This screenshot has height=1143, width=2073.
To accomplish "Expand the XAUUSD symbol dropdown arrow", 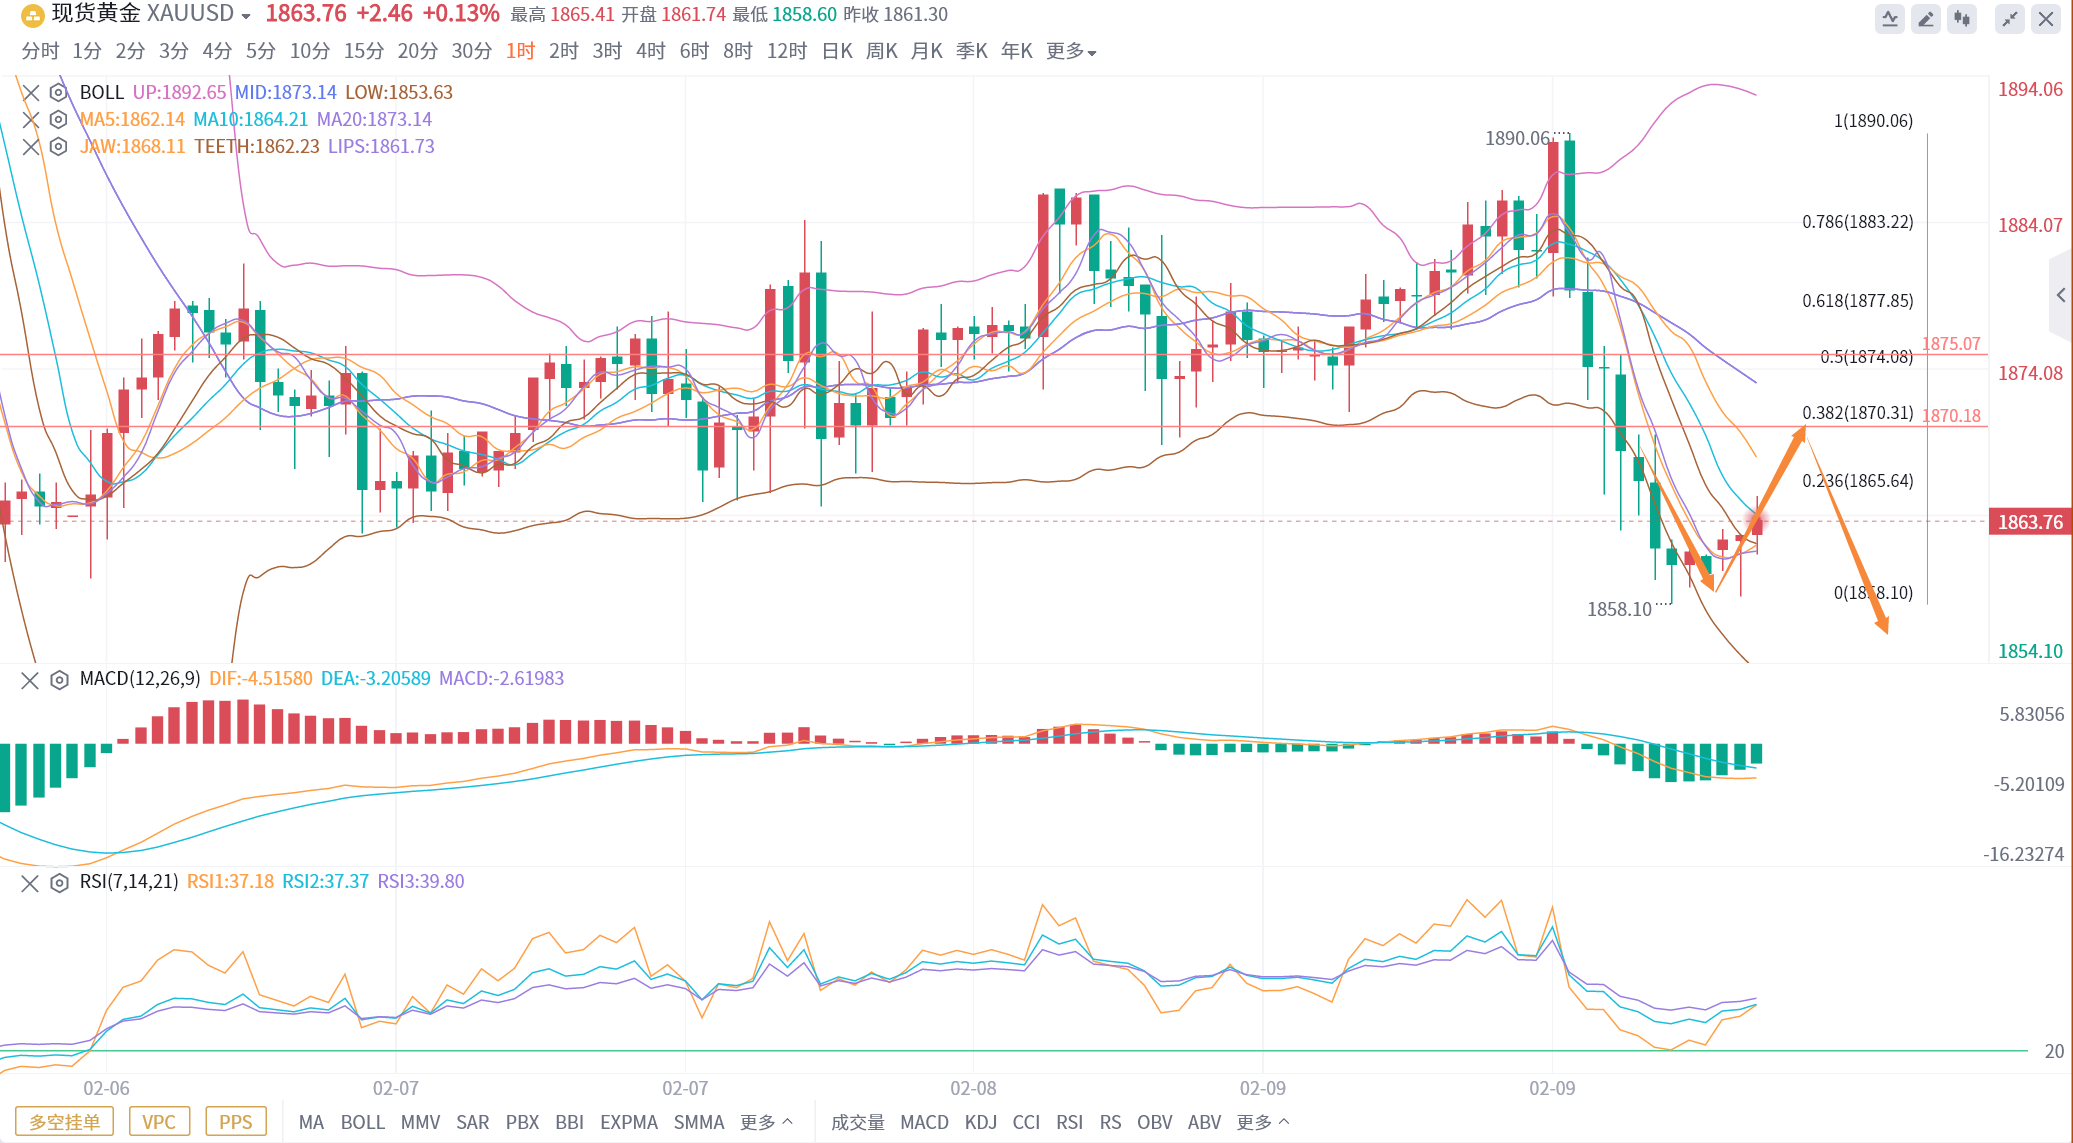I will [246, 17].
